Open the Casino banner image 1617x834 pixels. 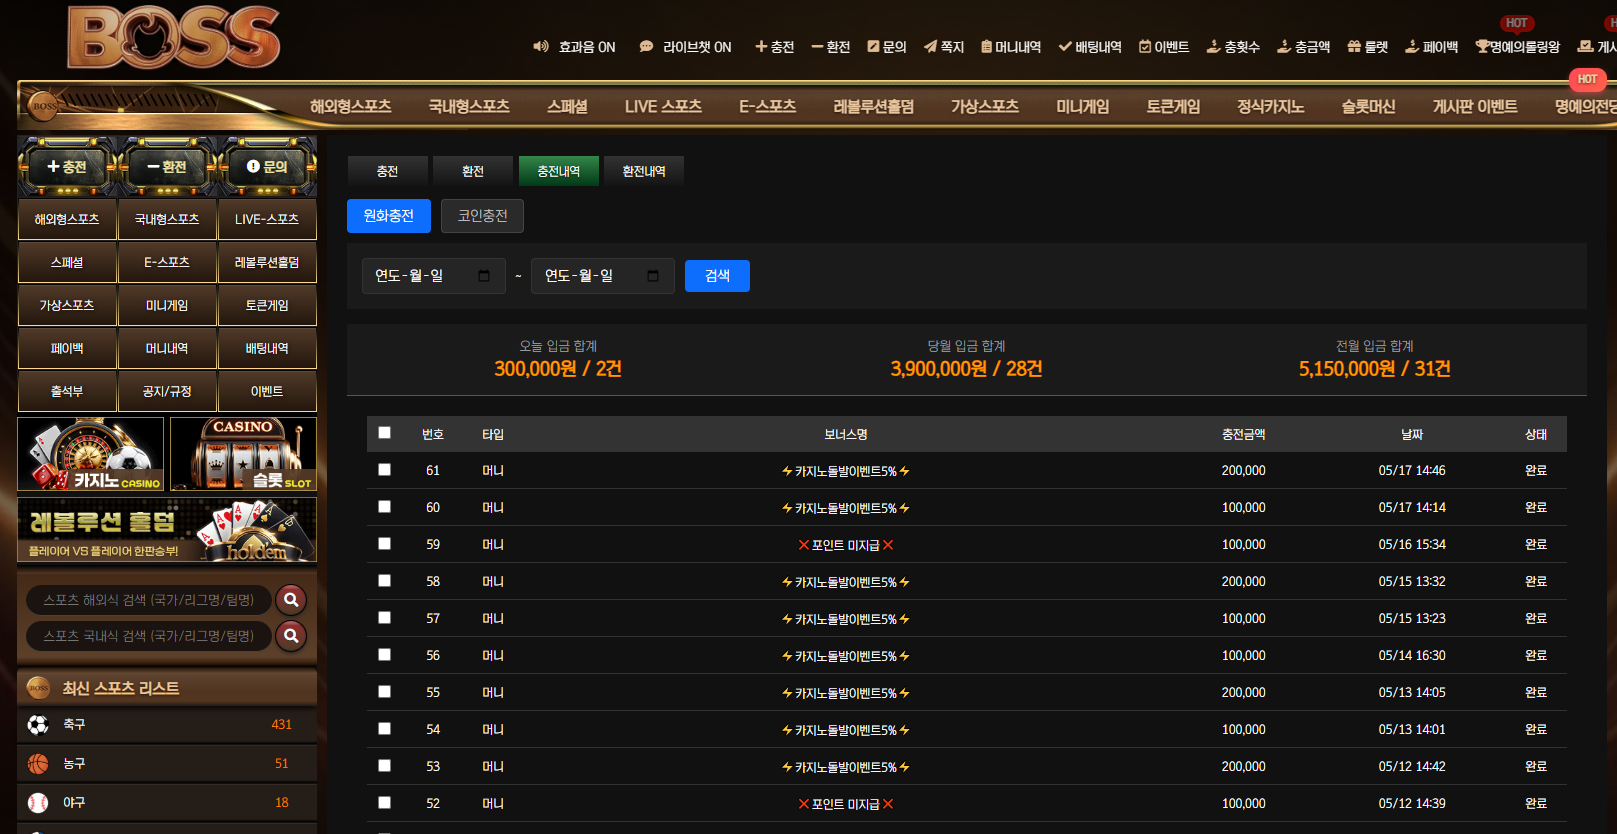click(91, 454)
